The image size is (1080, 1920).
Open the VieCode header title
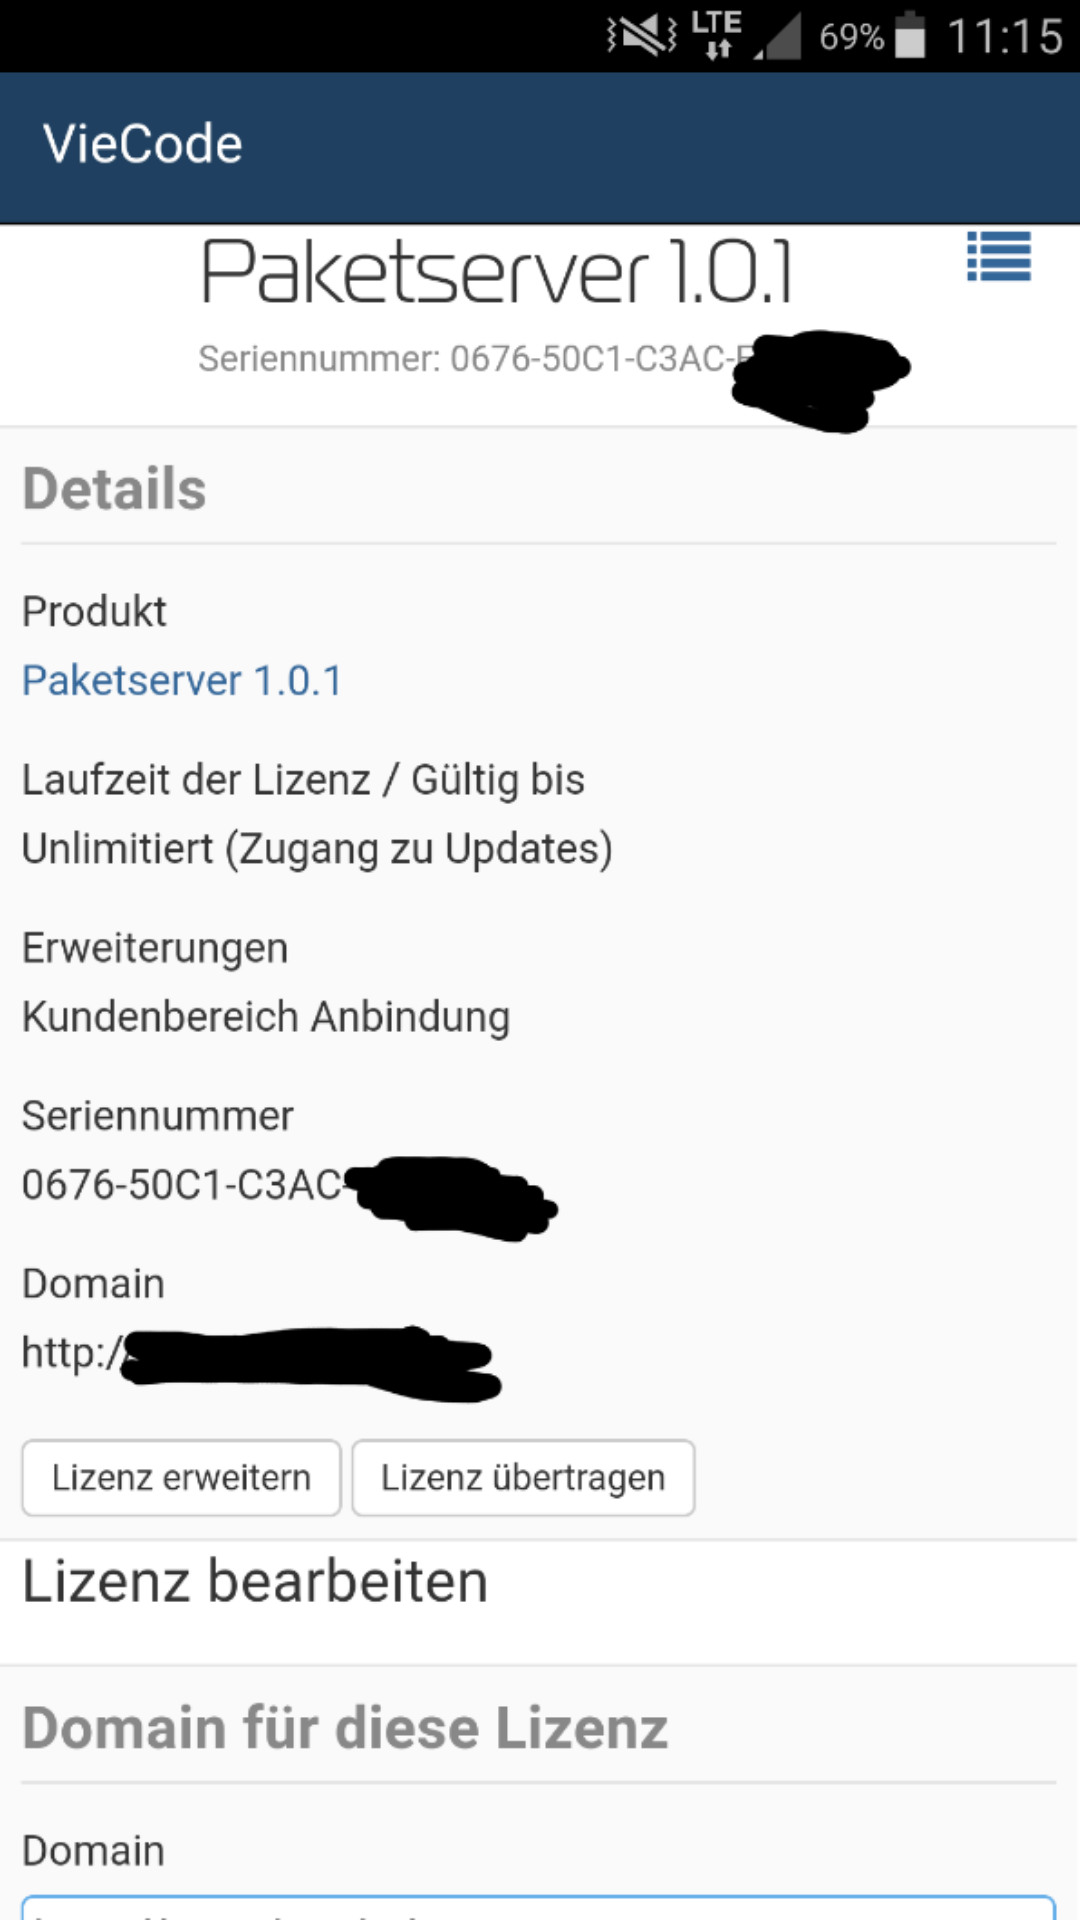[143, 144]
